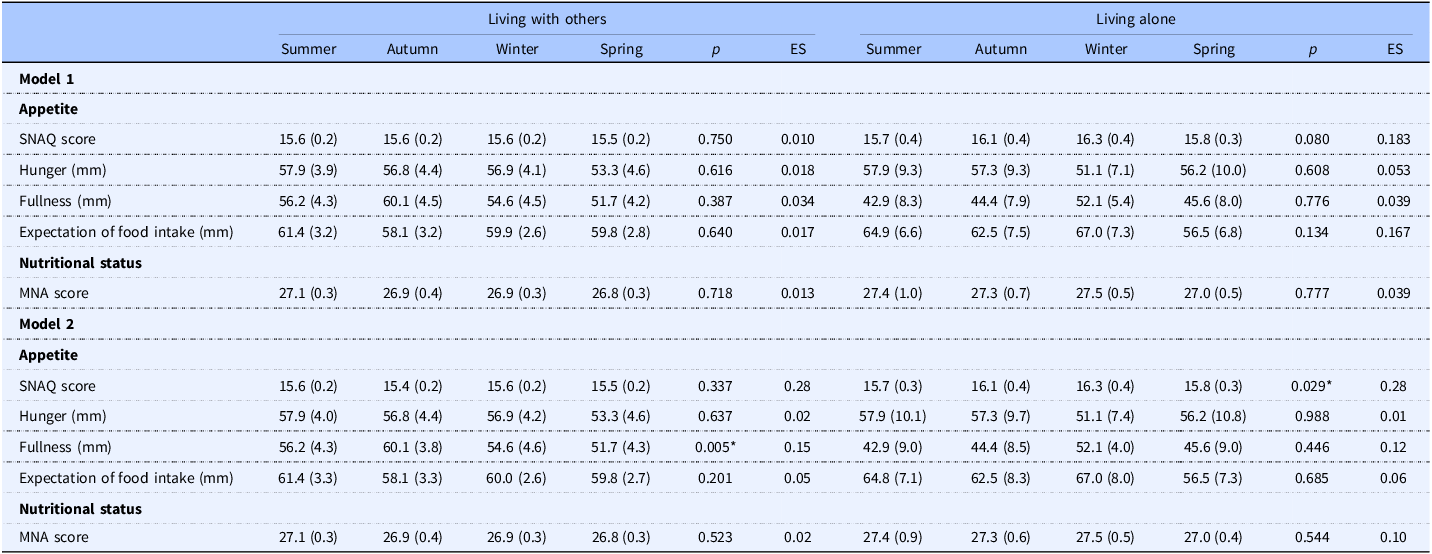Click the "Living alone" group header

1132,19
